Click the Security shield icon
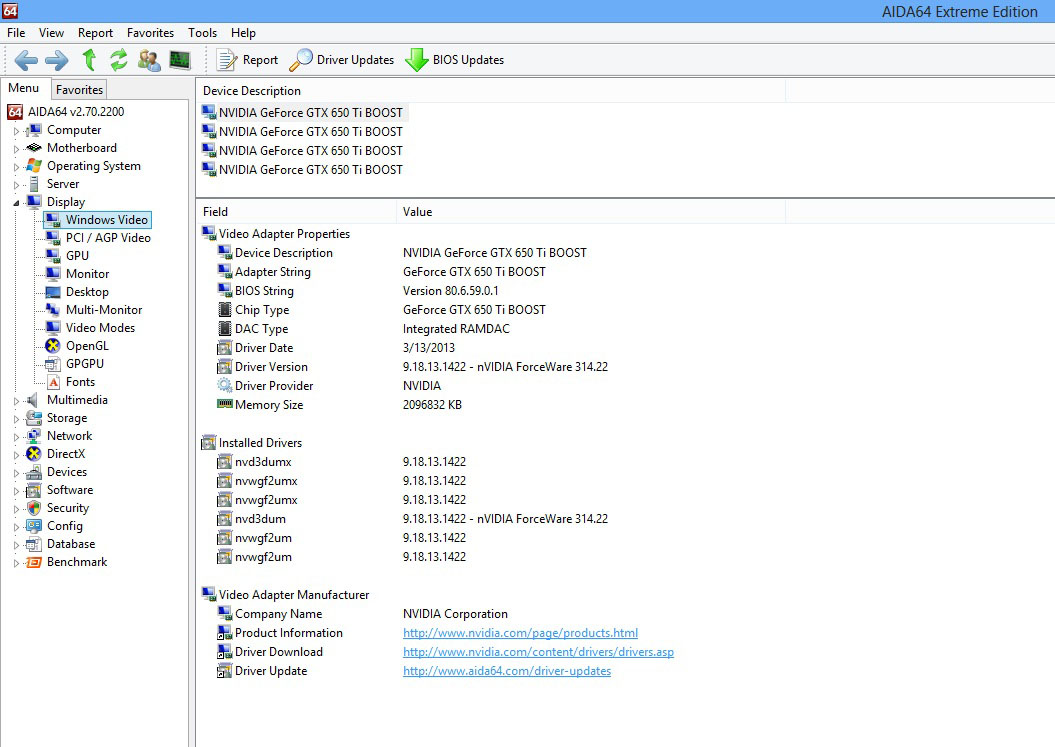This screenshot has width=1055, height=747. 34,508
